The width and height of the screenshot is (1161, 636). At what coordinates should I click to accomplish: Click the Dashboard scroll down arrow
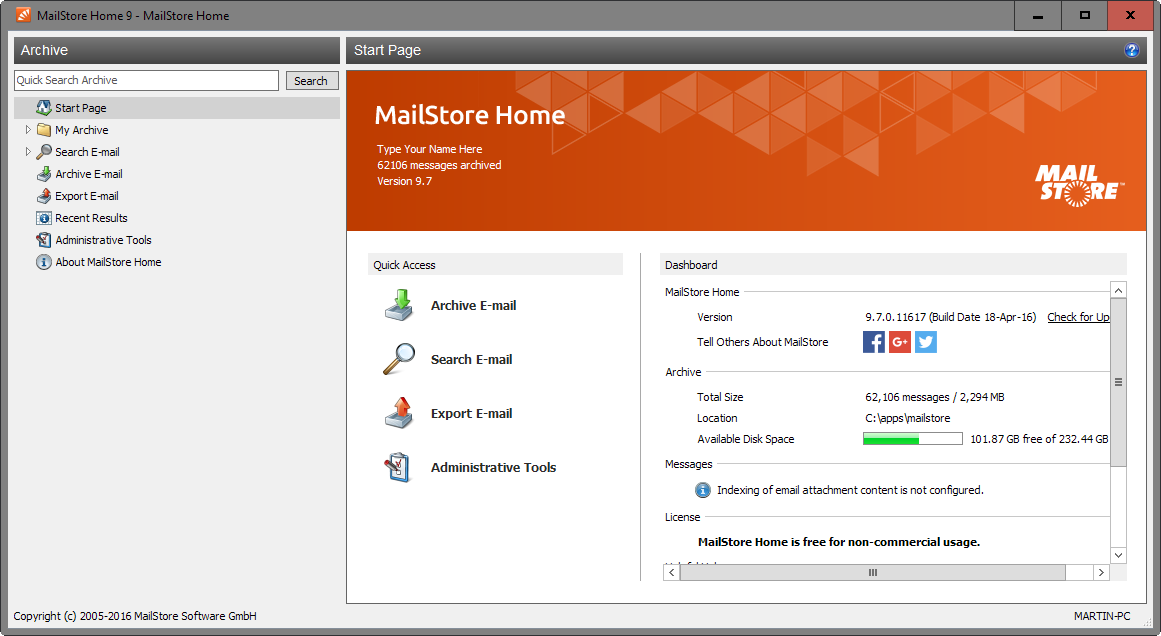pyautogui.click(x=1119, y=555)
